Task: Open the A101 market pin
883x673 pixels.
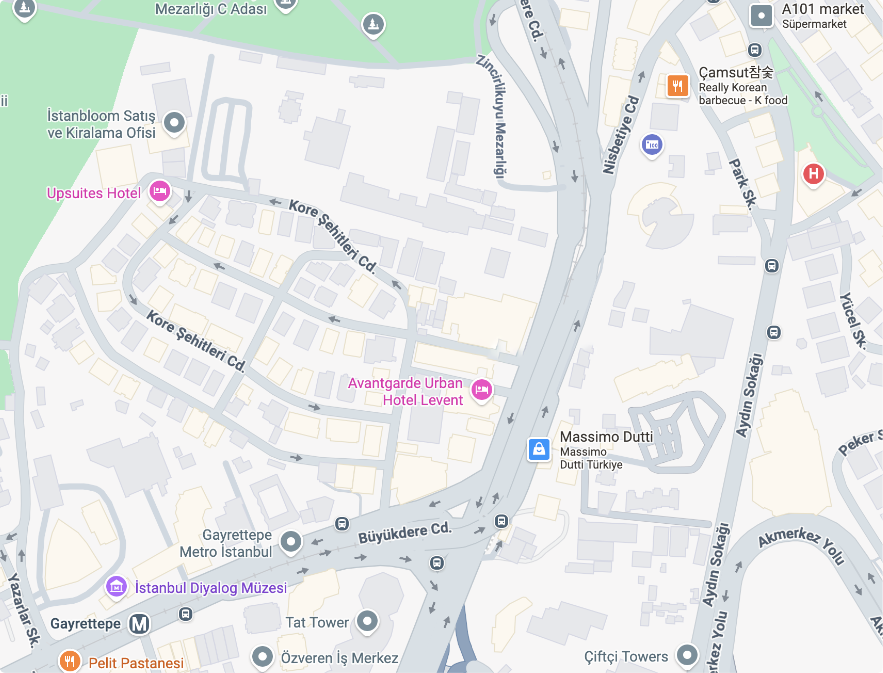Action: (x=761, y=16)
